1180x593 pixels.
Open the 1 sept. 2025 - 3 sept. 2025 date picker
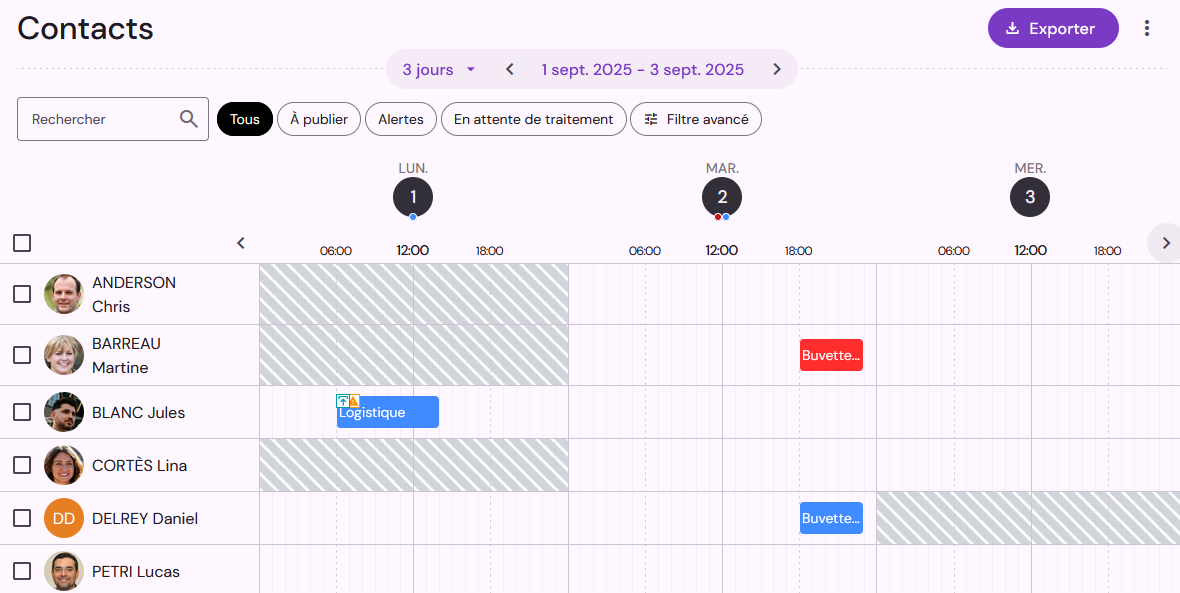click(x=643, y=69)
